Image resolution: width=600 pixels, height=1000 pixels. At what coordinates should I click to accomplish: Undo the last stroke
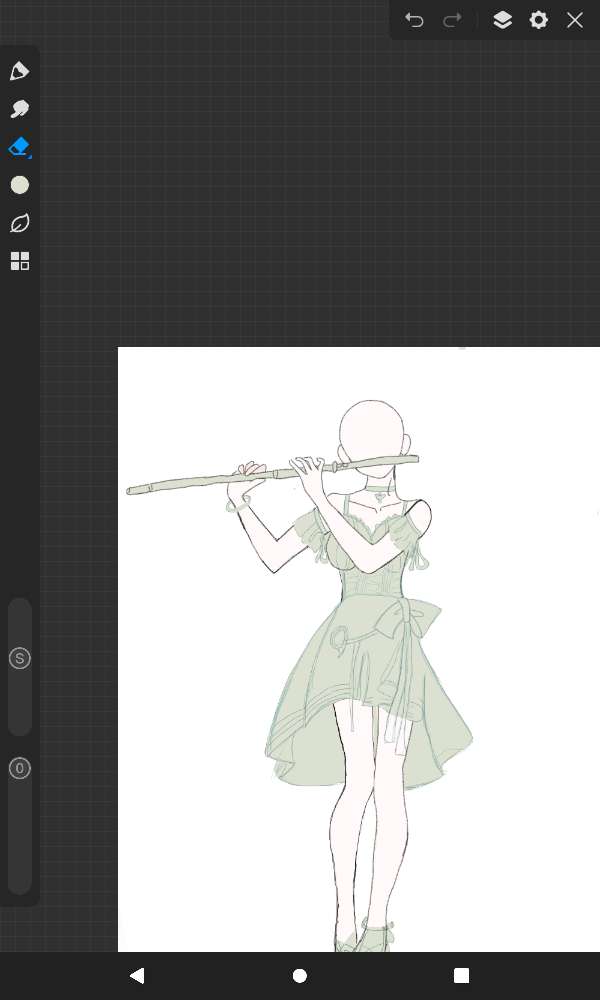point(414,20)
